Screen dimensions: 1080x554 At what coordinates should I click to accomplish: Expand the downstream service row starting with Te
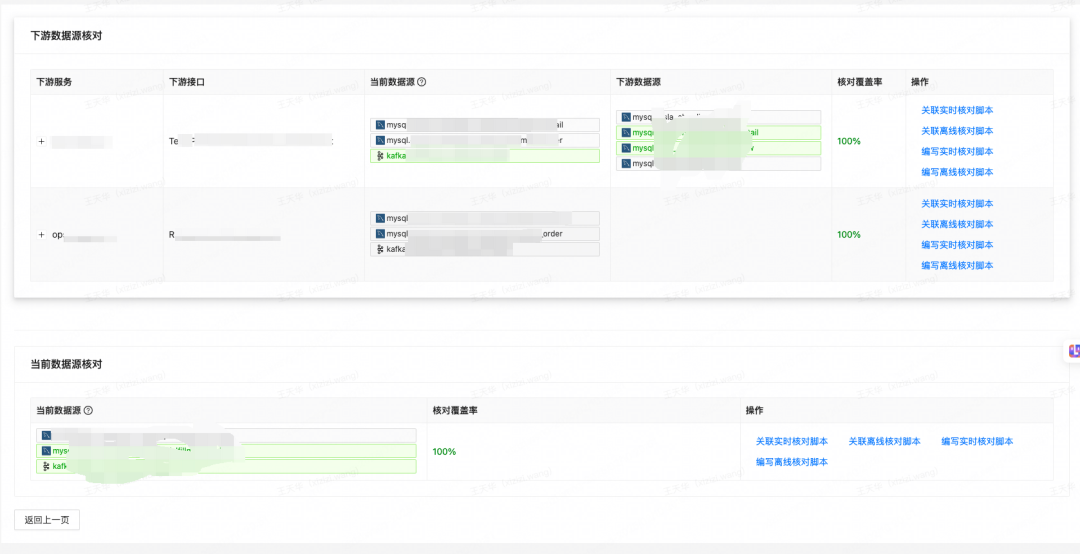[41, 141]
